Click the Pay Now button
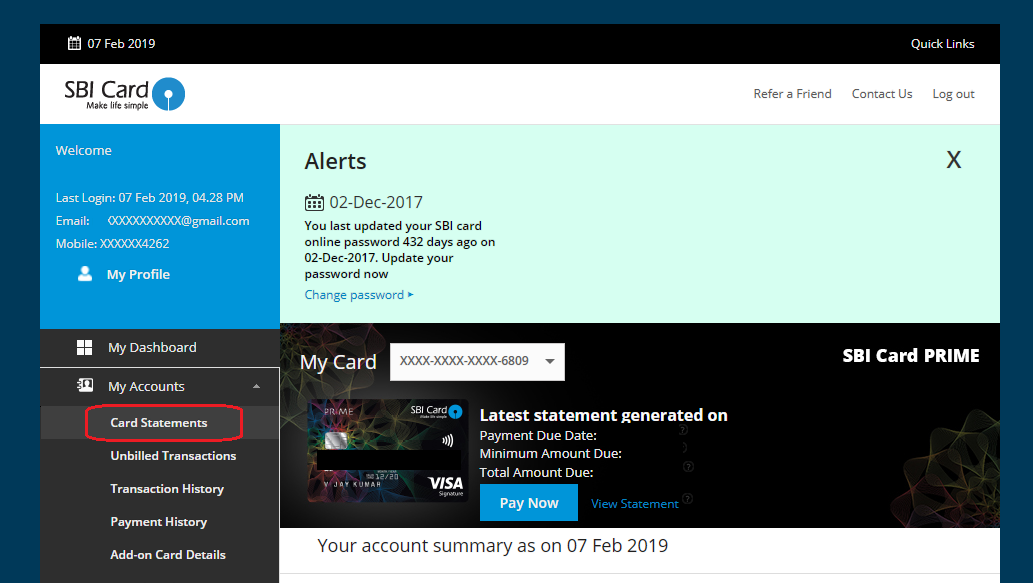The height and width of the screenshot is (583, 1033). [x=529, y=503]
